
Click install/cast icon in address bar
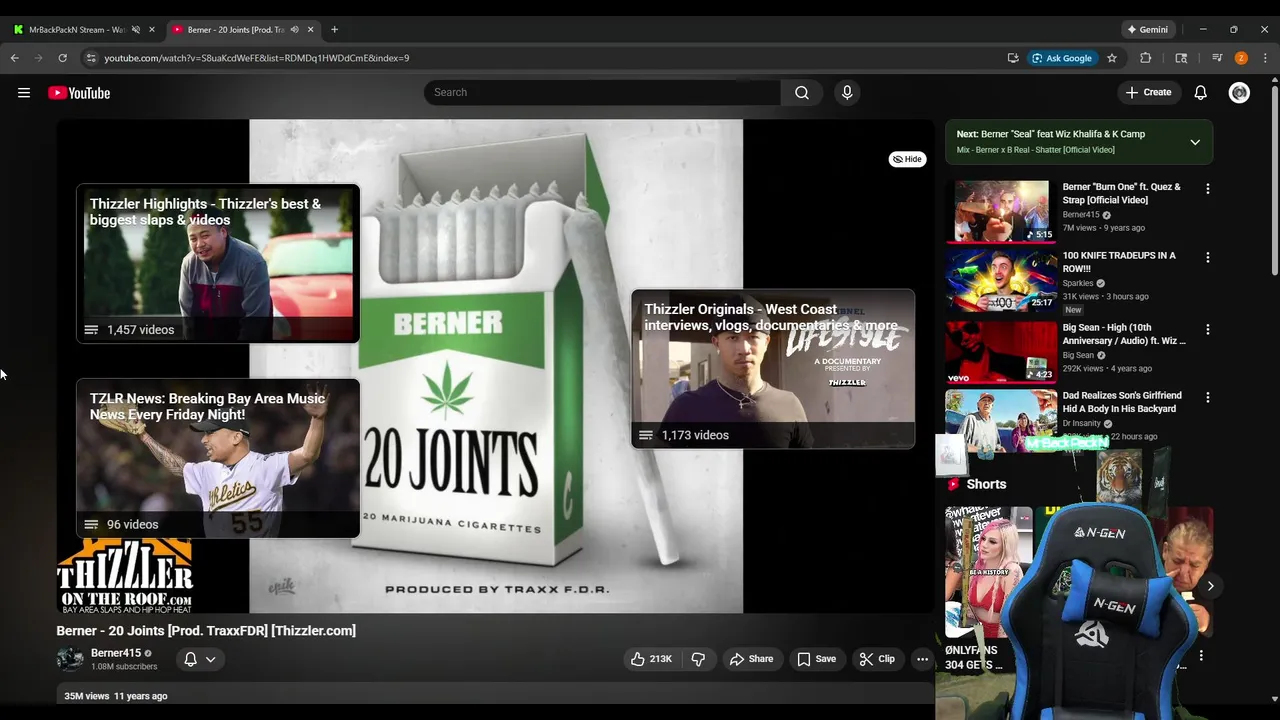[1013, 58]
